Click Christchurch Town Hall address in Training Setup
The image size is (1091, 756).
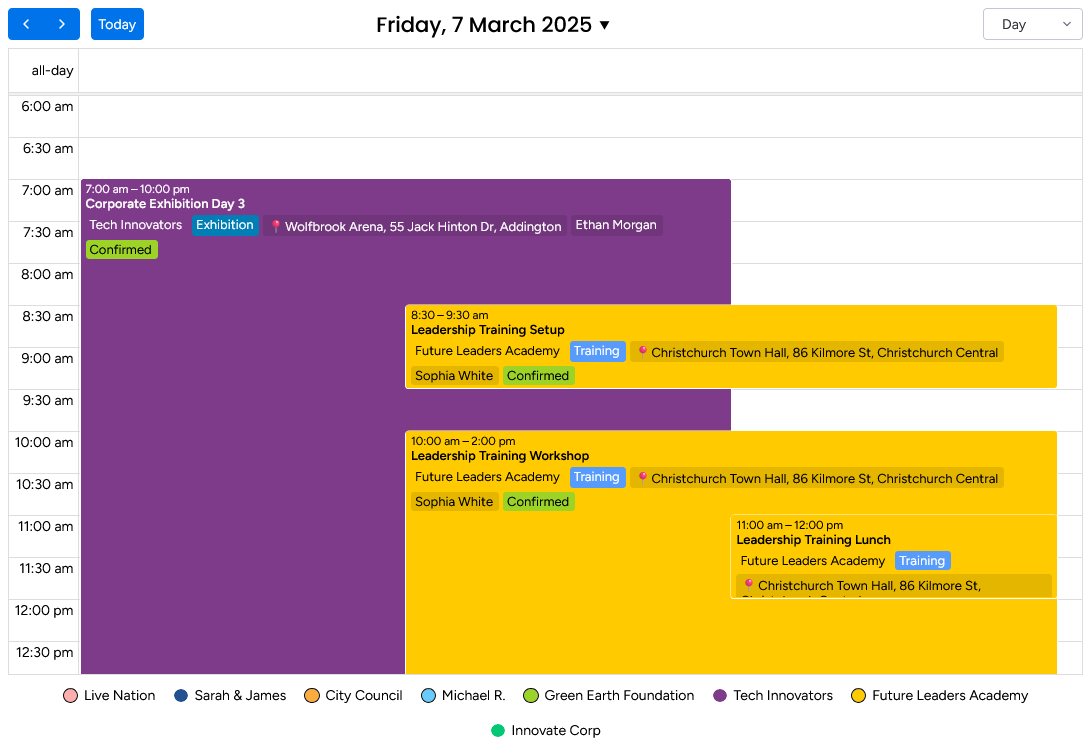(825, 353)
